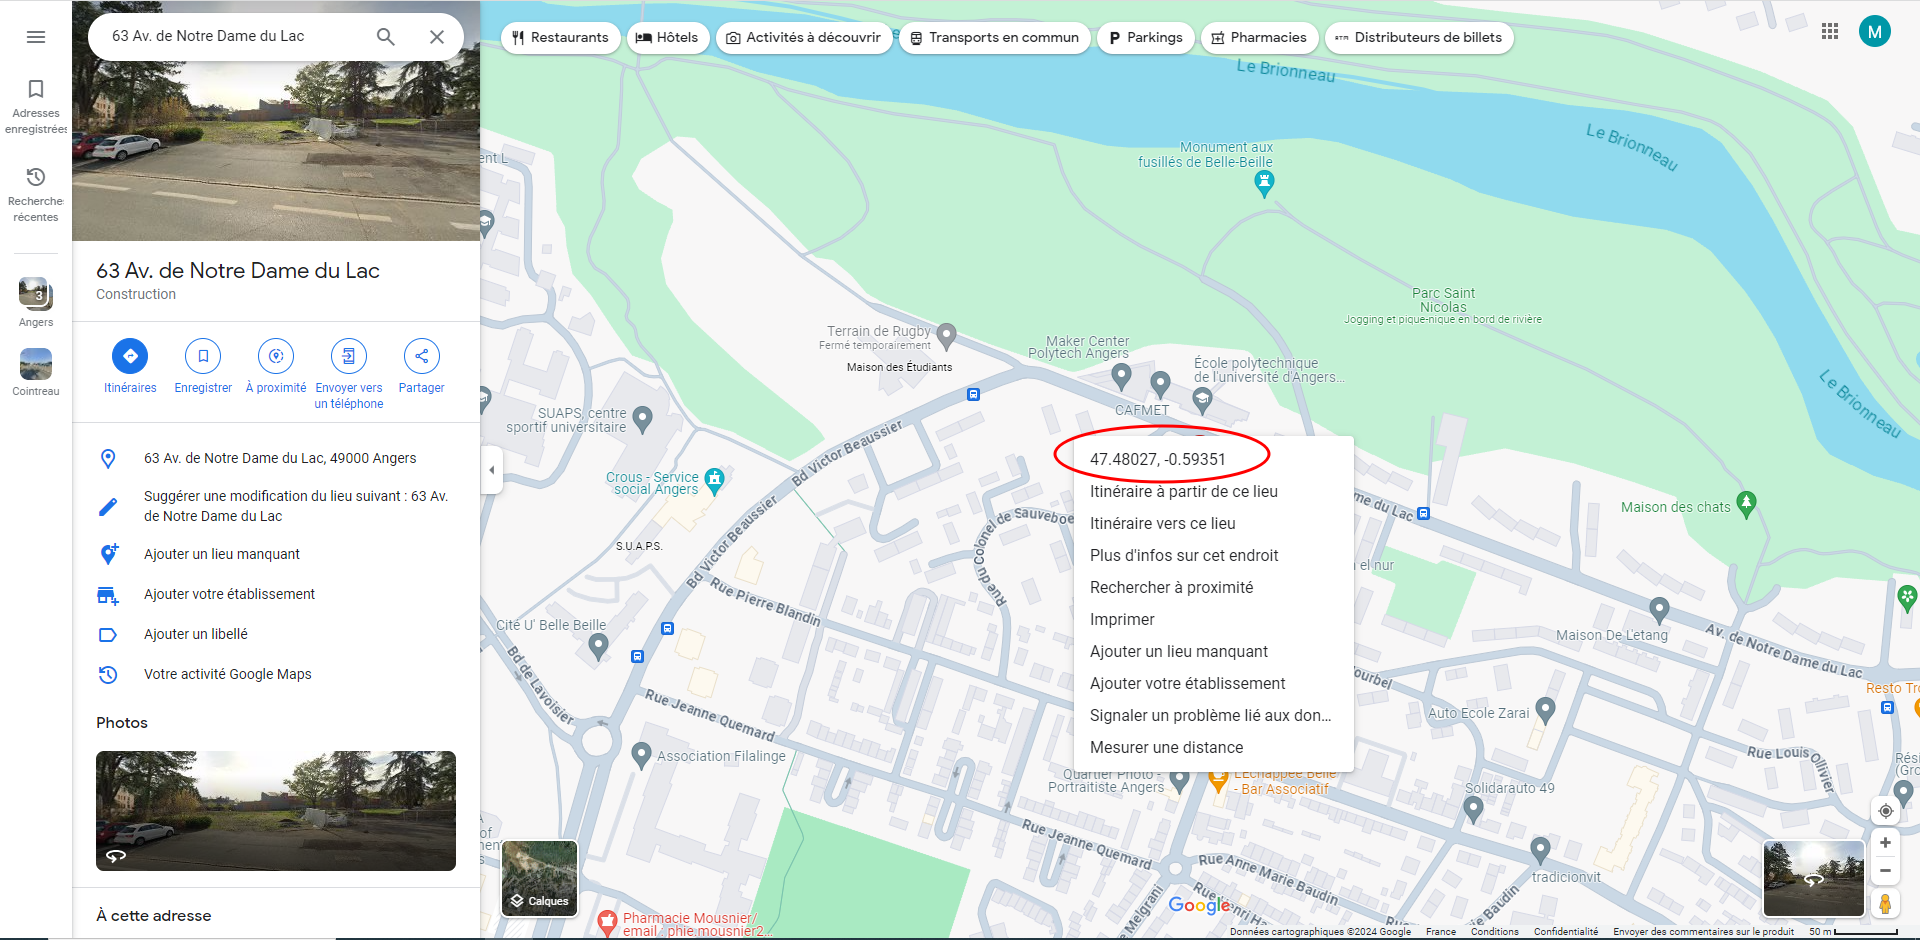Screen dimensions: 1920x940
Task: Click Ajouter un libellé
Action: (x=276, y=634)
